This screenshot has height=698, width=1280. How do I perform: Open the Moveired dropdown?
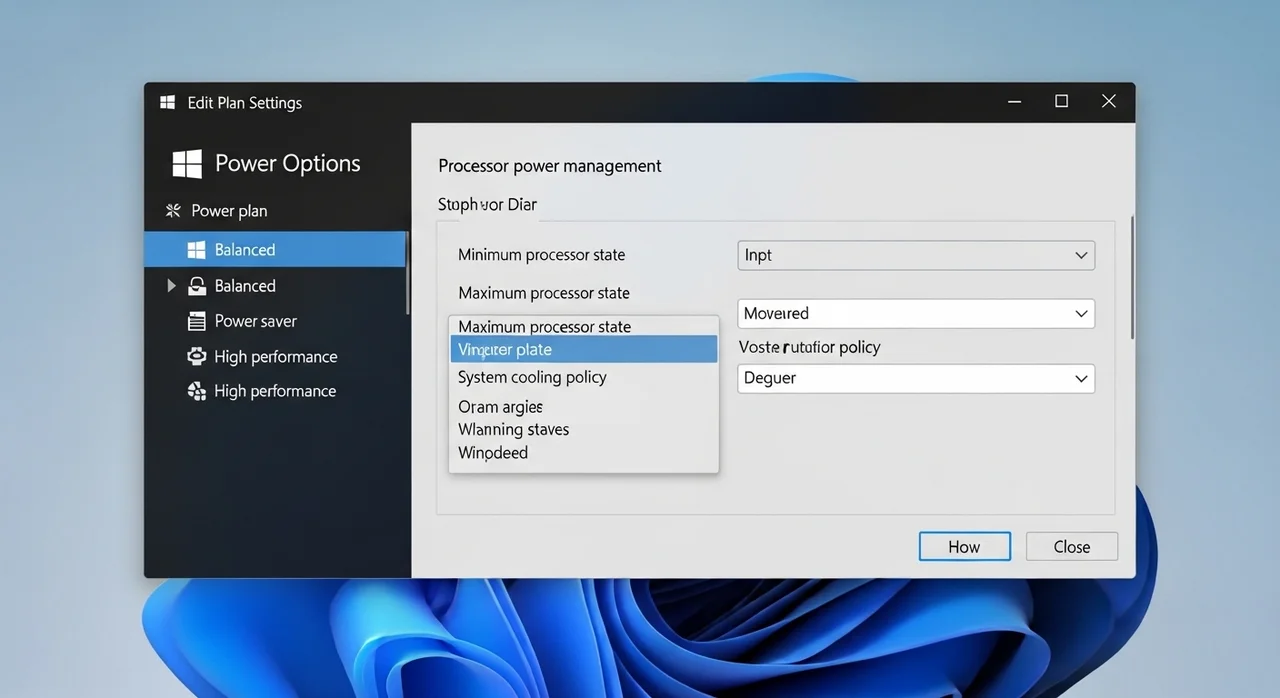[915, 314]
